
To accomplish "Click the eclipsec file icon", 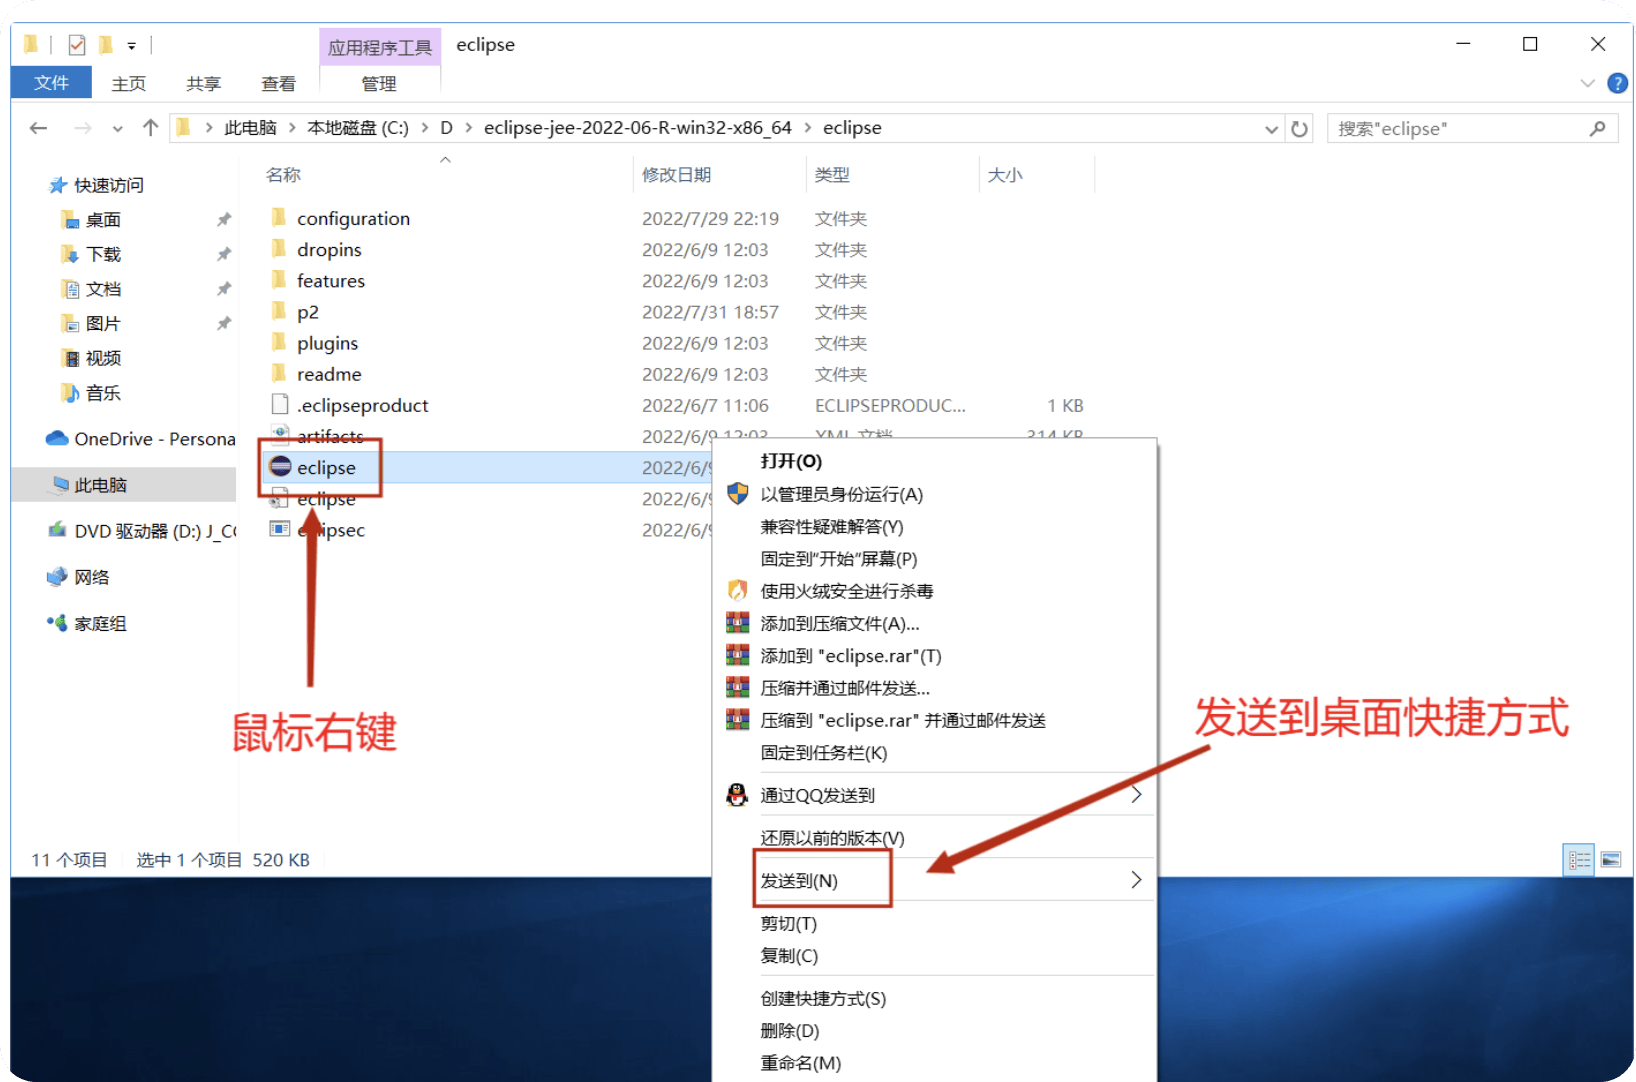I will (280, 529).
